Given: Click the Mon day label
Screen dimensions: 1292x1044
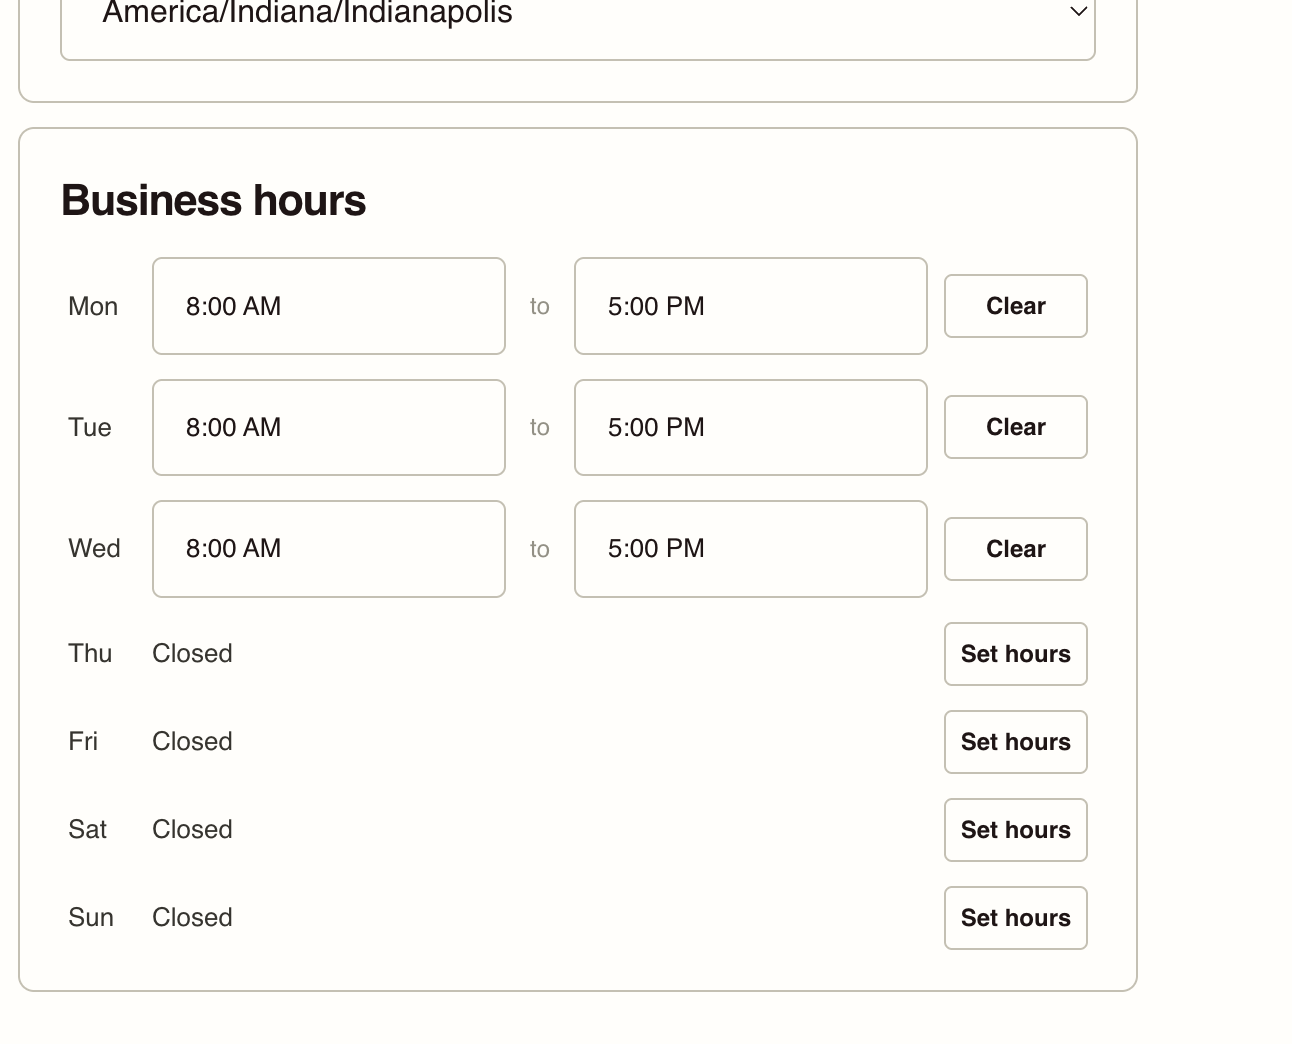Looking at the screenshot, I should (93, 306).
